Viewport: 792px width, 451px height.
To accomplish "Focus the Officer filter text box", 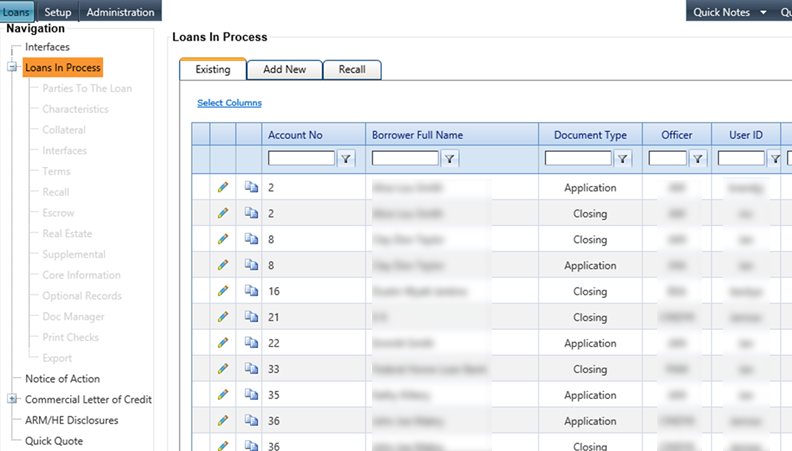I will click(x=667, y=159).
